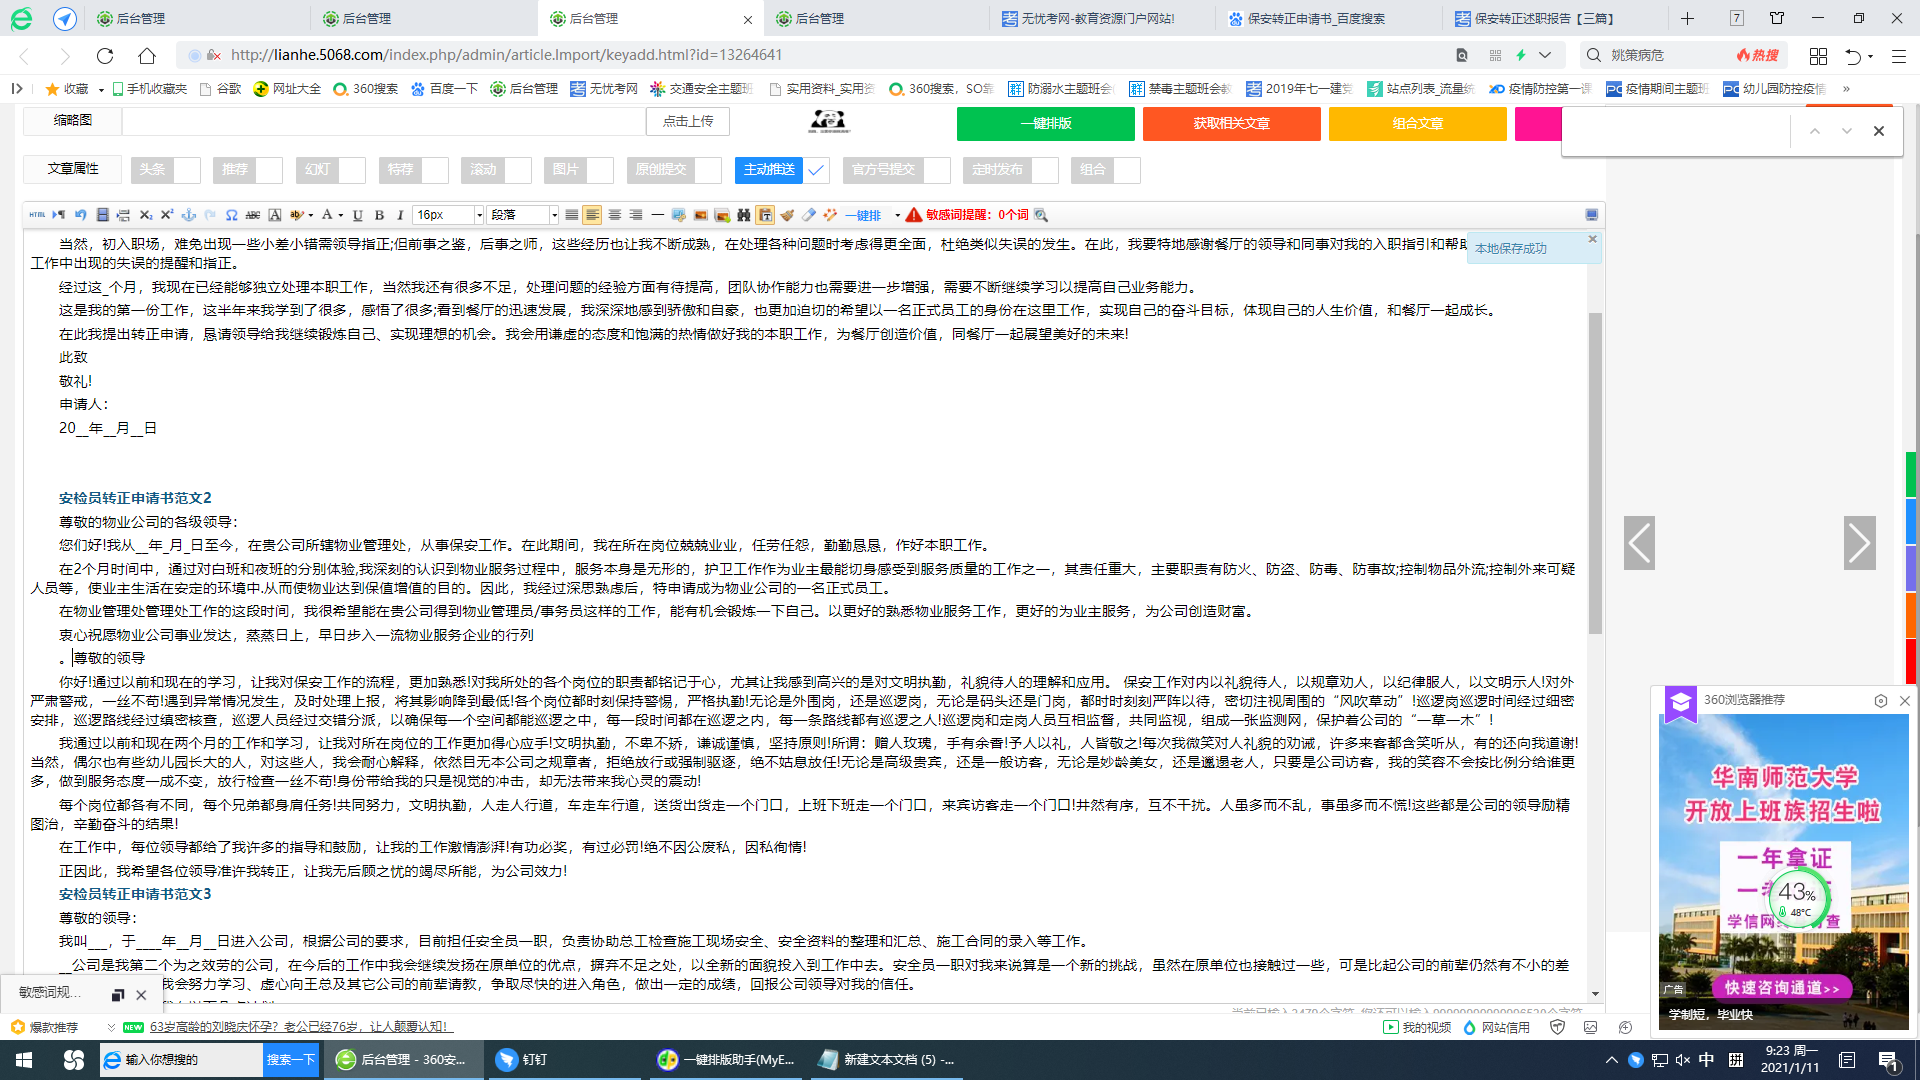The width and height of the screenshot is (1920, 1080).
Task: Open find and replace with the binoculars icon
Action: pos(744,215)
